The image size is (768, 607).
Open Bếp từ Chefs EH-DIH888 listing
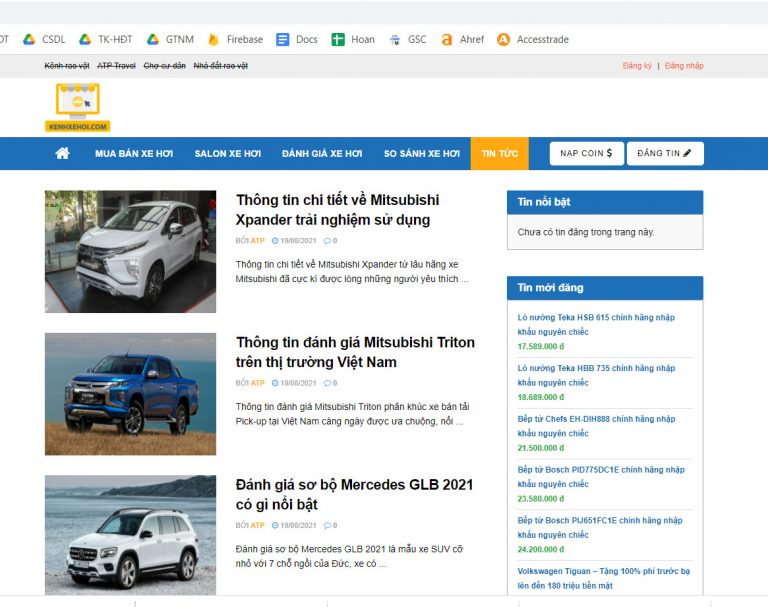[597, 426]
